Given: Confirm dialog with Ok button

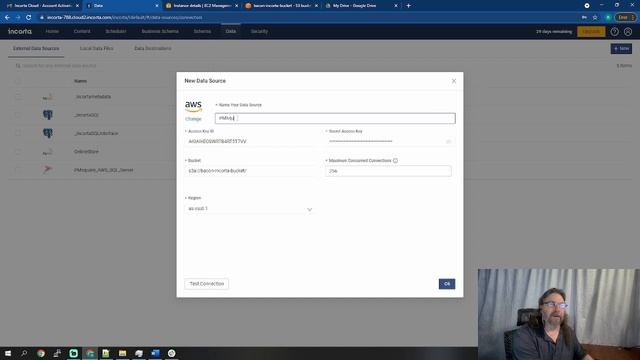Looking at the screenshot, I should point(447,284).
